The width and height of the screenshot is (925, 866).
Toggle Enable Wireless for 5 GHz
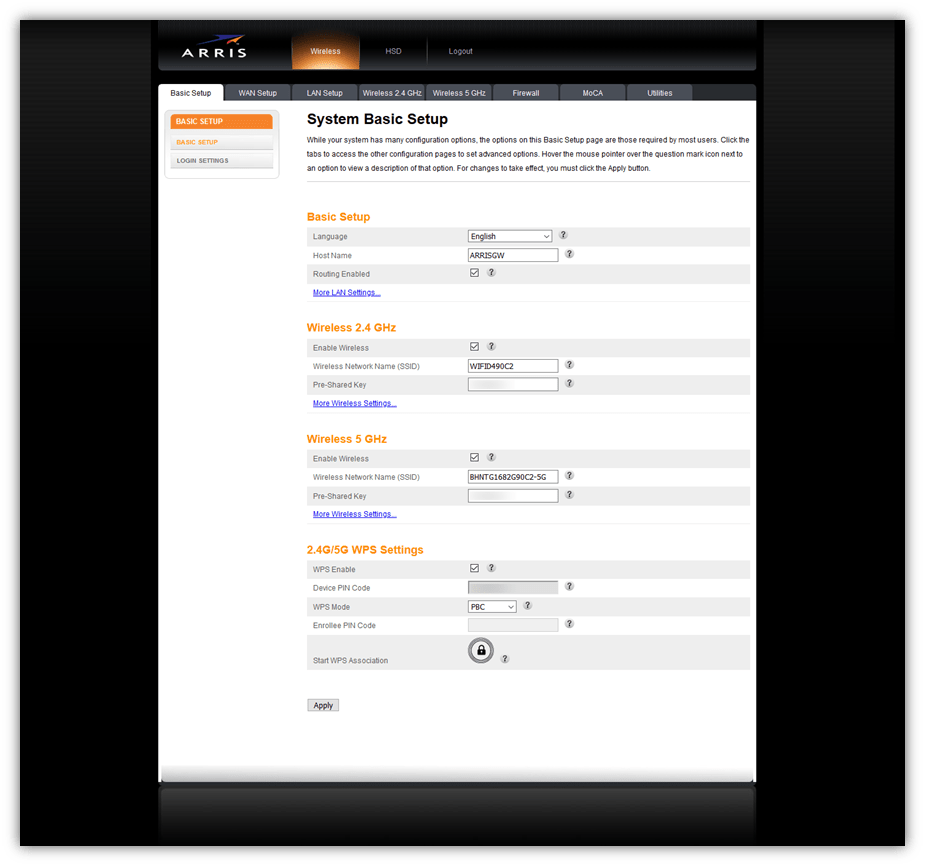pos(474,457)
